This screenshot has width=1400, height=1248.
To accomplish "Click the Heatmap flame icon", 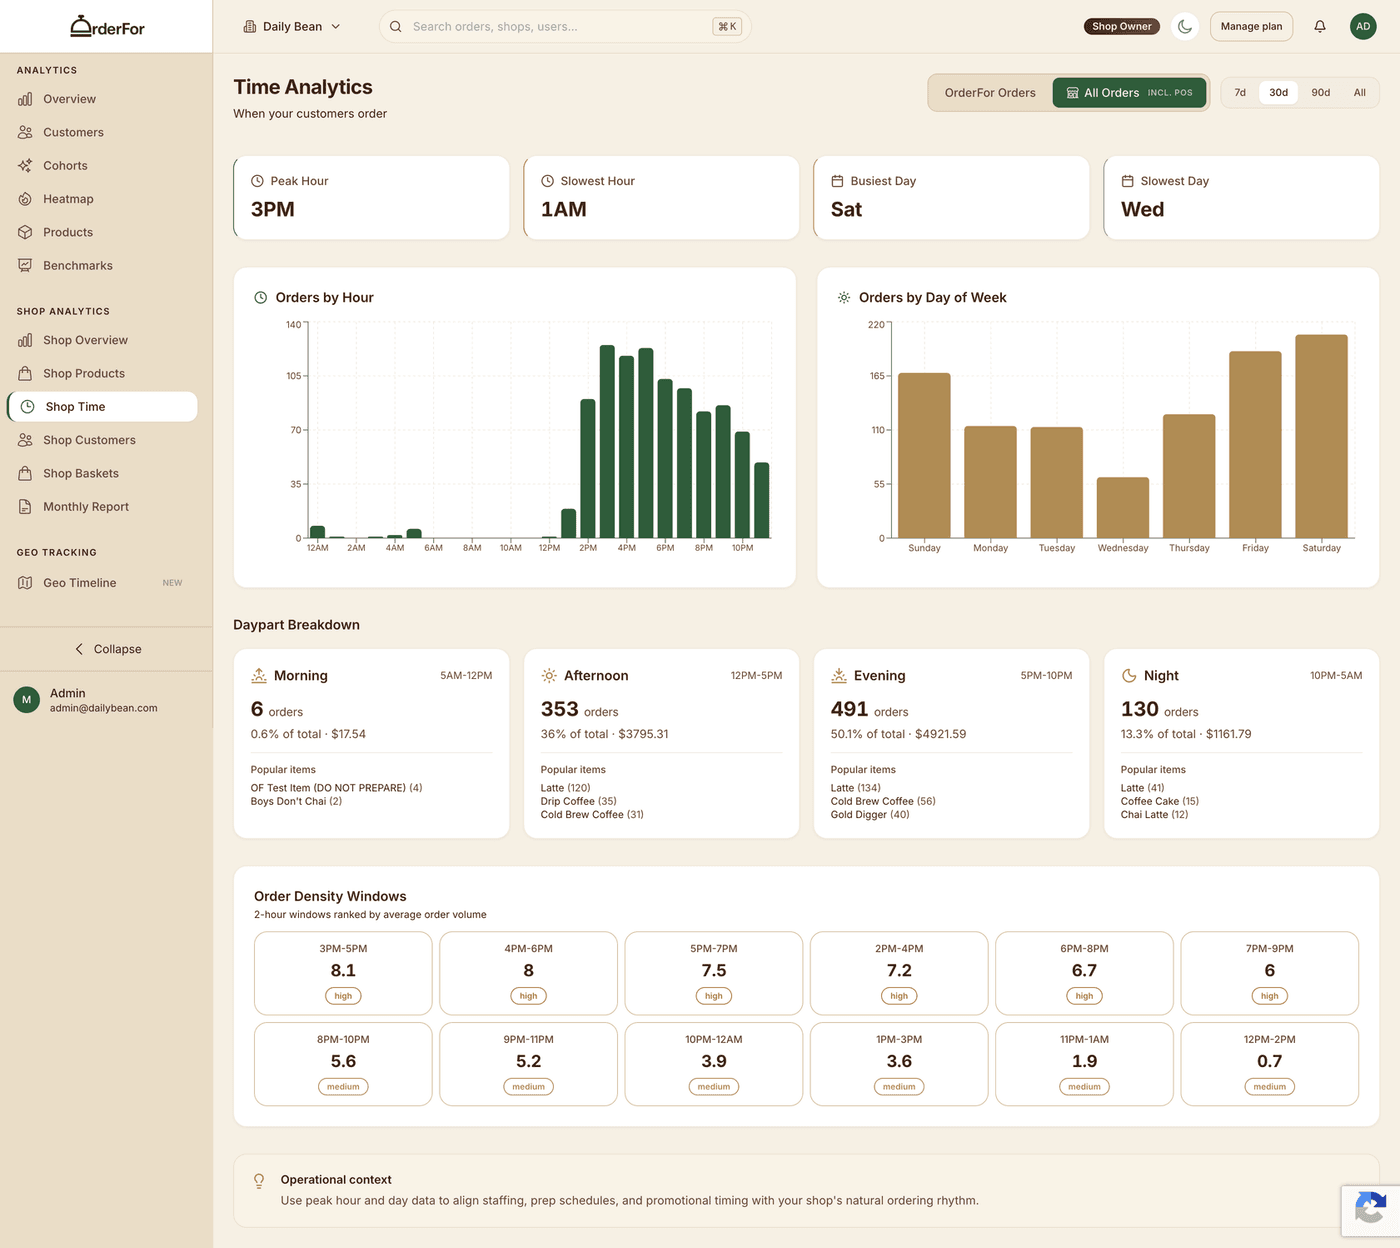I will pyautogui.click(x=25, y=199).
